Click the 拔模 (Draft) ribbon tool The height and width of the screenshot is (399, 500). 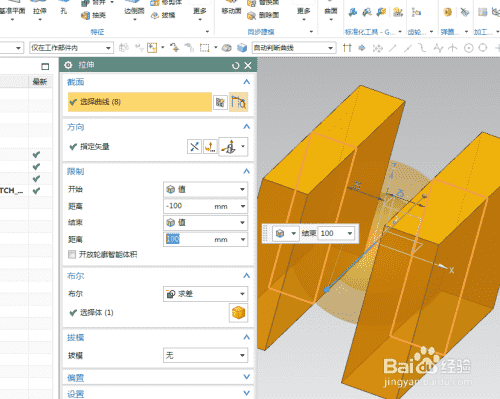[163, 15]
